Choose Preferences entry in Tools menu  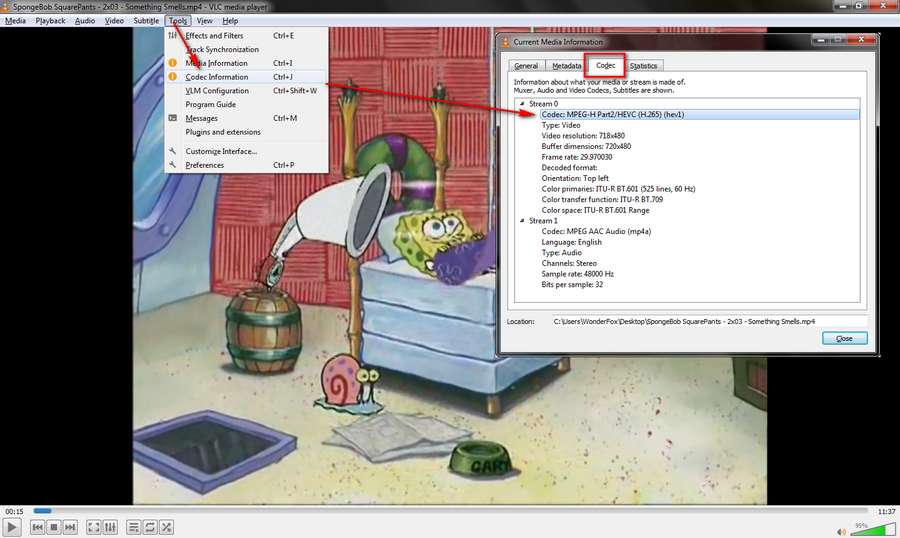click(x=246, y=165)
